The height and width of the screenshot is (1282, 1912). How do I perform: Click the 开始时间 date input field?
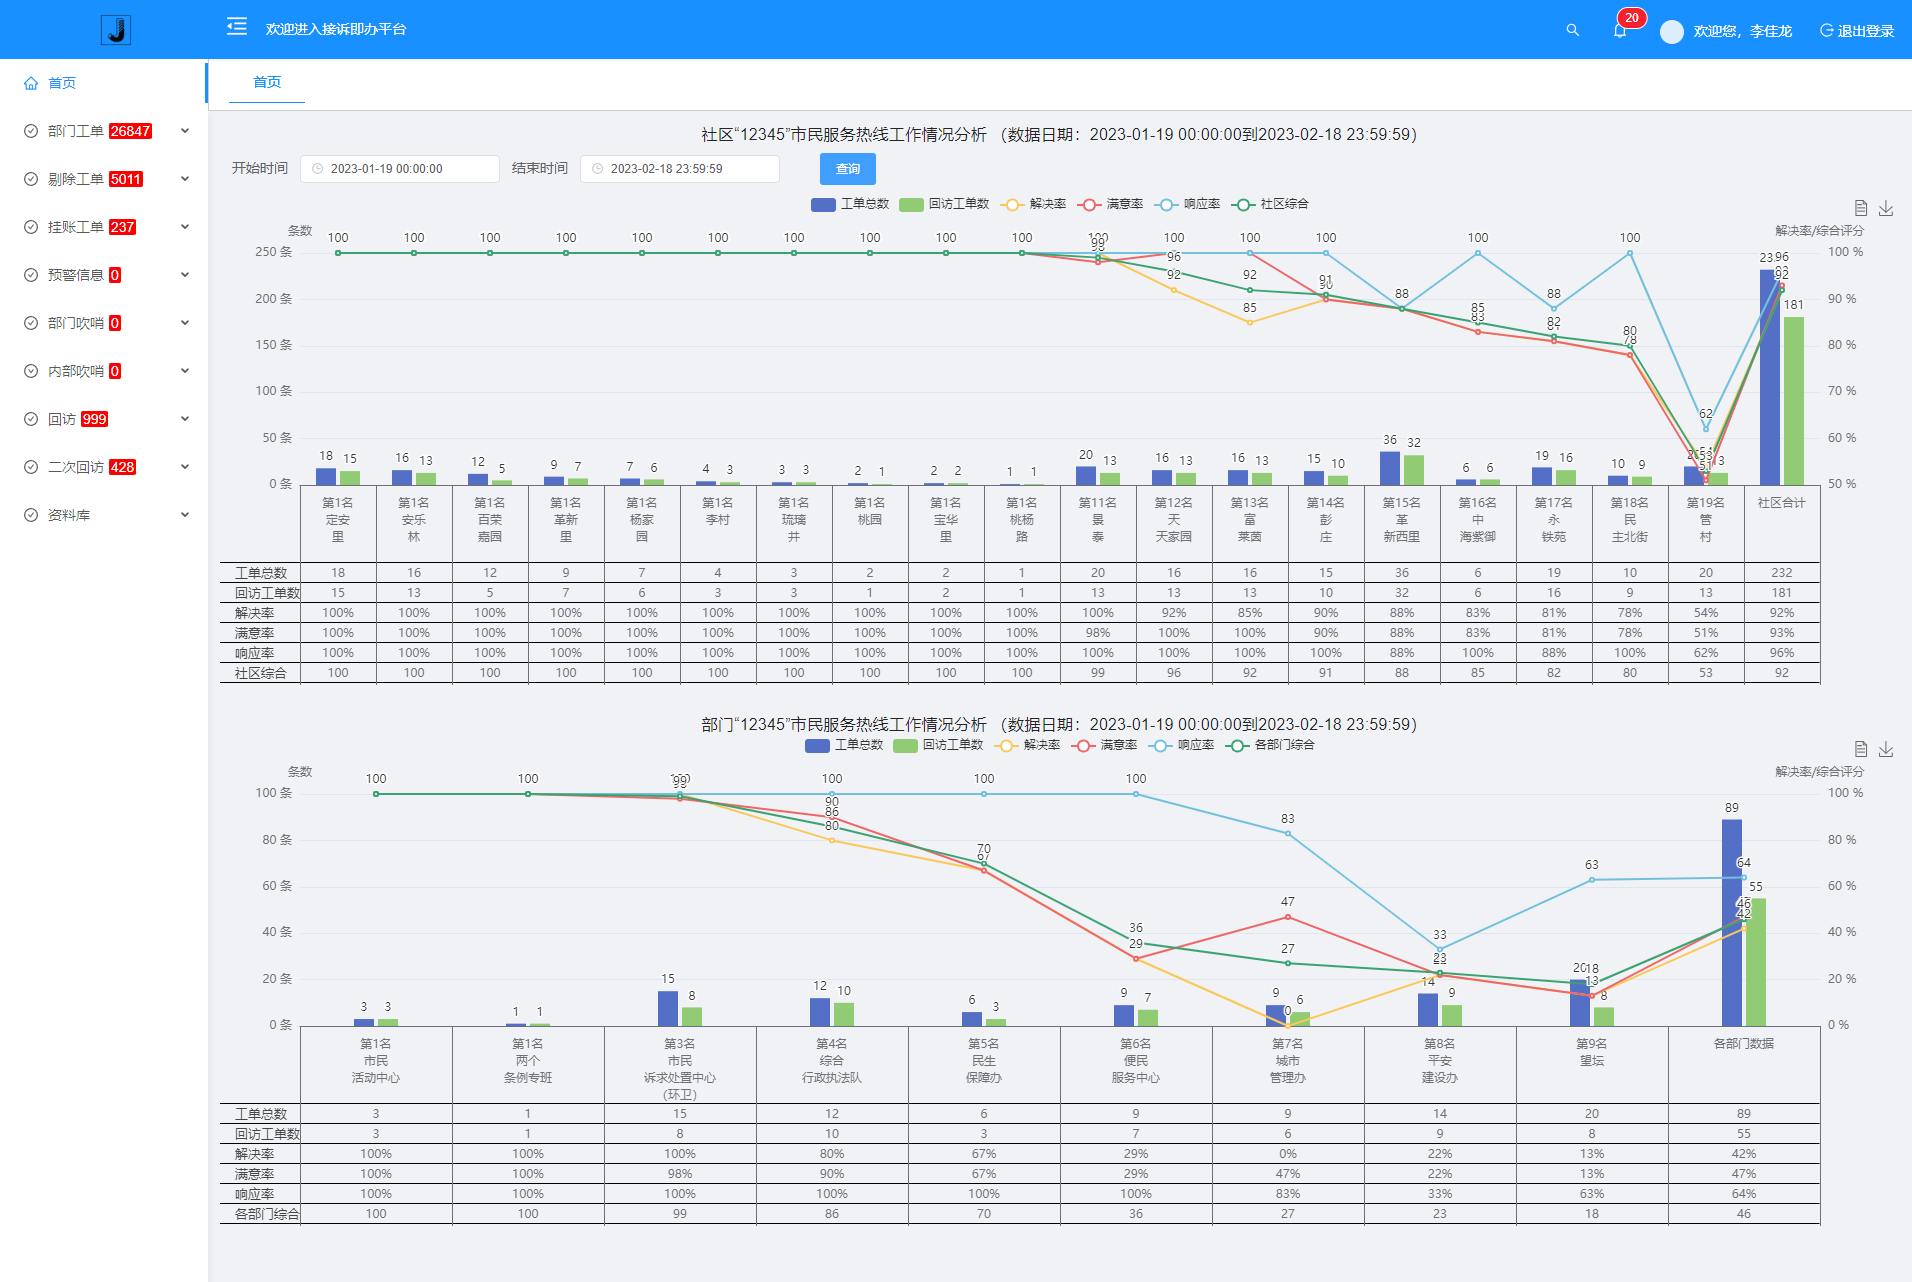(x=400, y=169)
